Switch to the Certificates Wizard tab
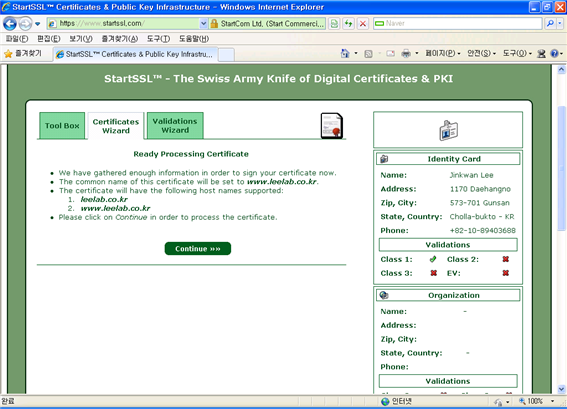The height and width of the screenshot is (409, 567). click(x=116, y=126)
